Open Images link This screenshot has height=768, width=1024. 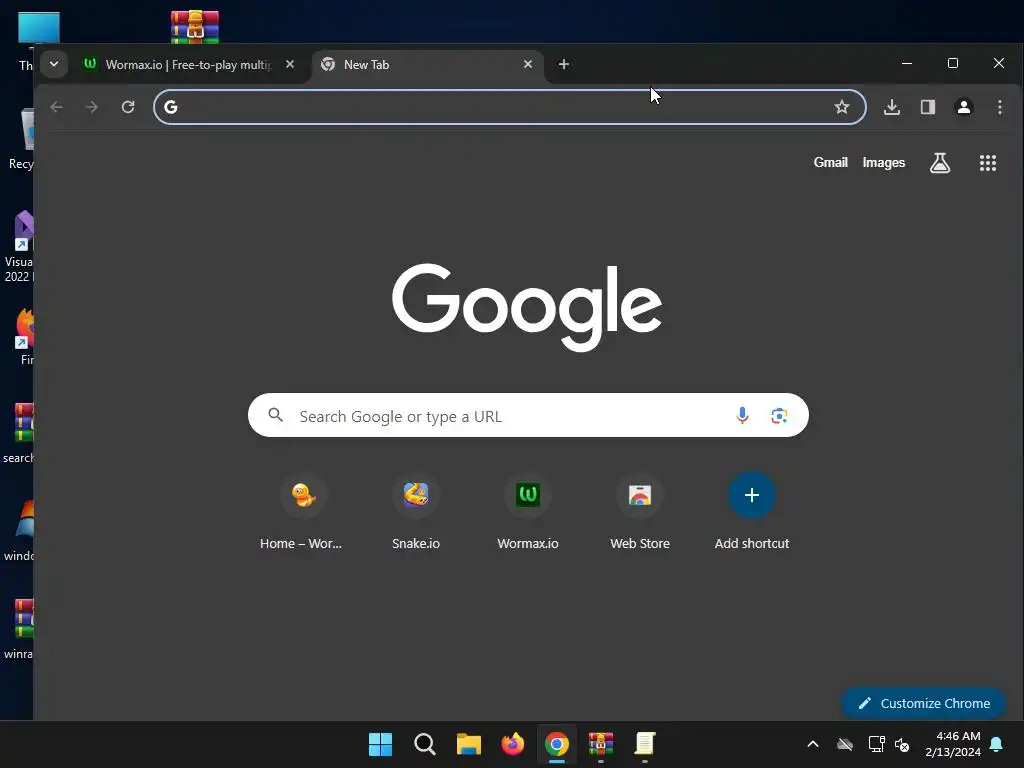point(884,163)
